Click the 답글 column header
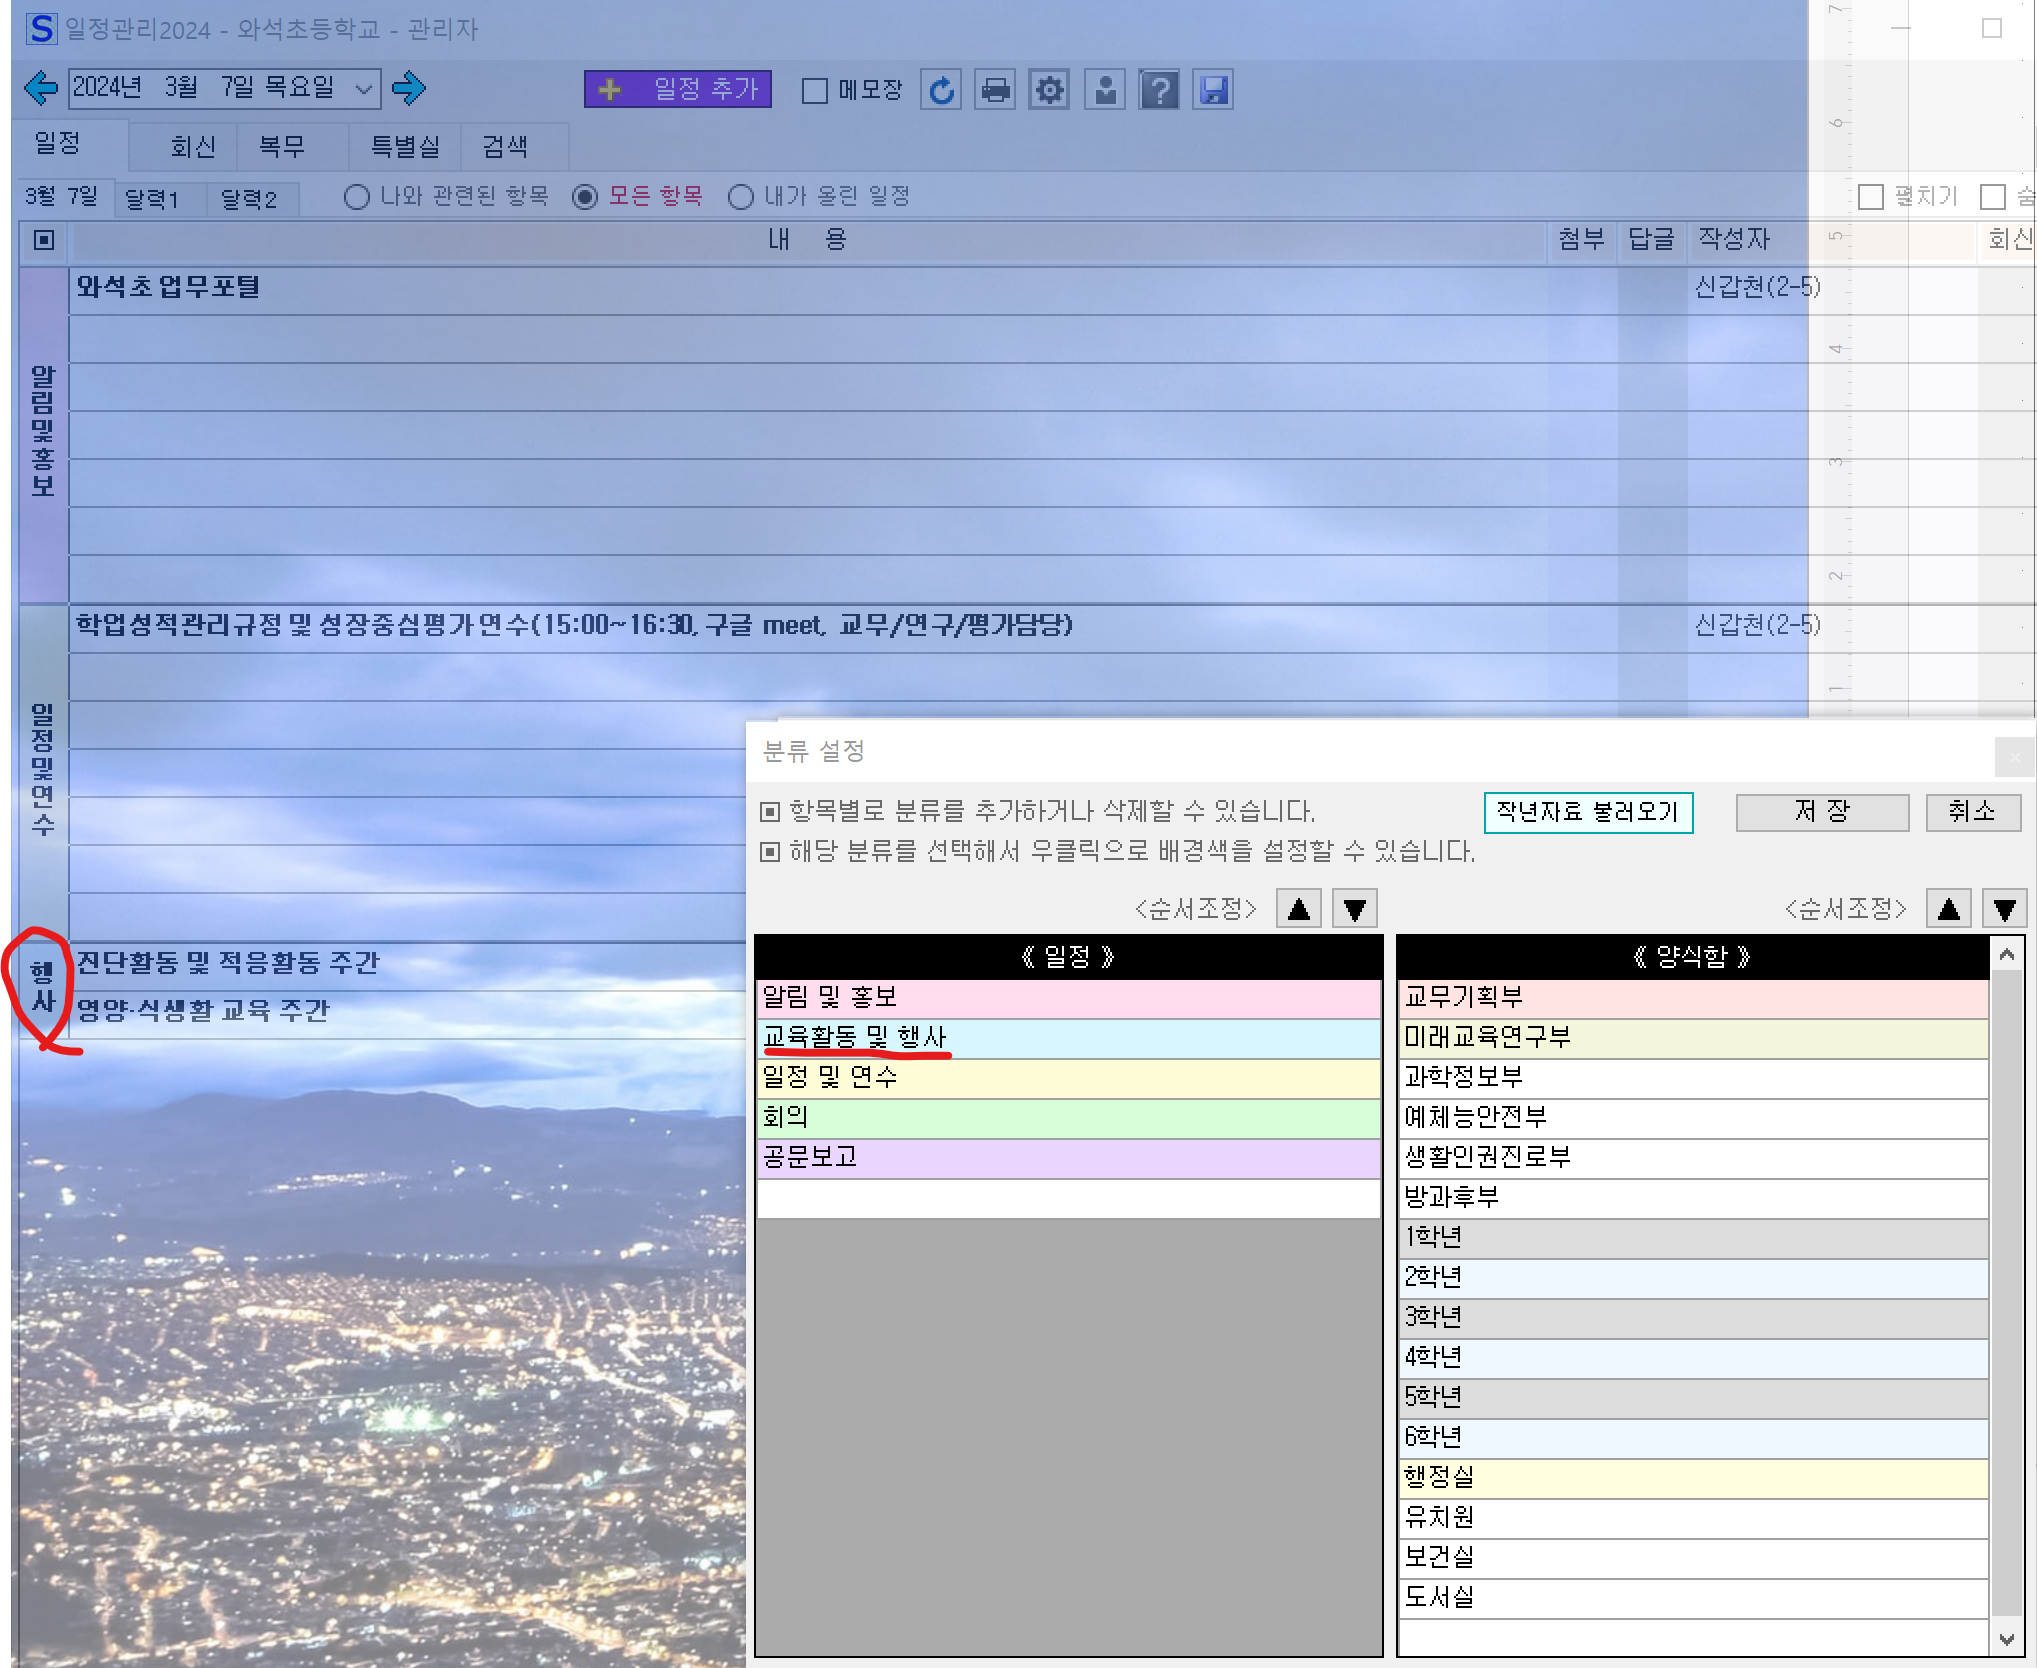The width and height of the screenshot is (2037, 1668). point(1652,240)
